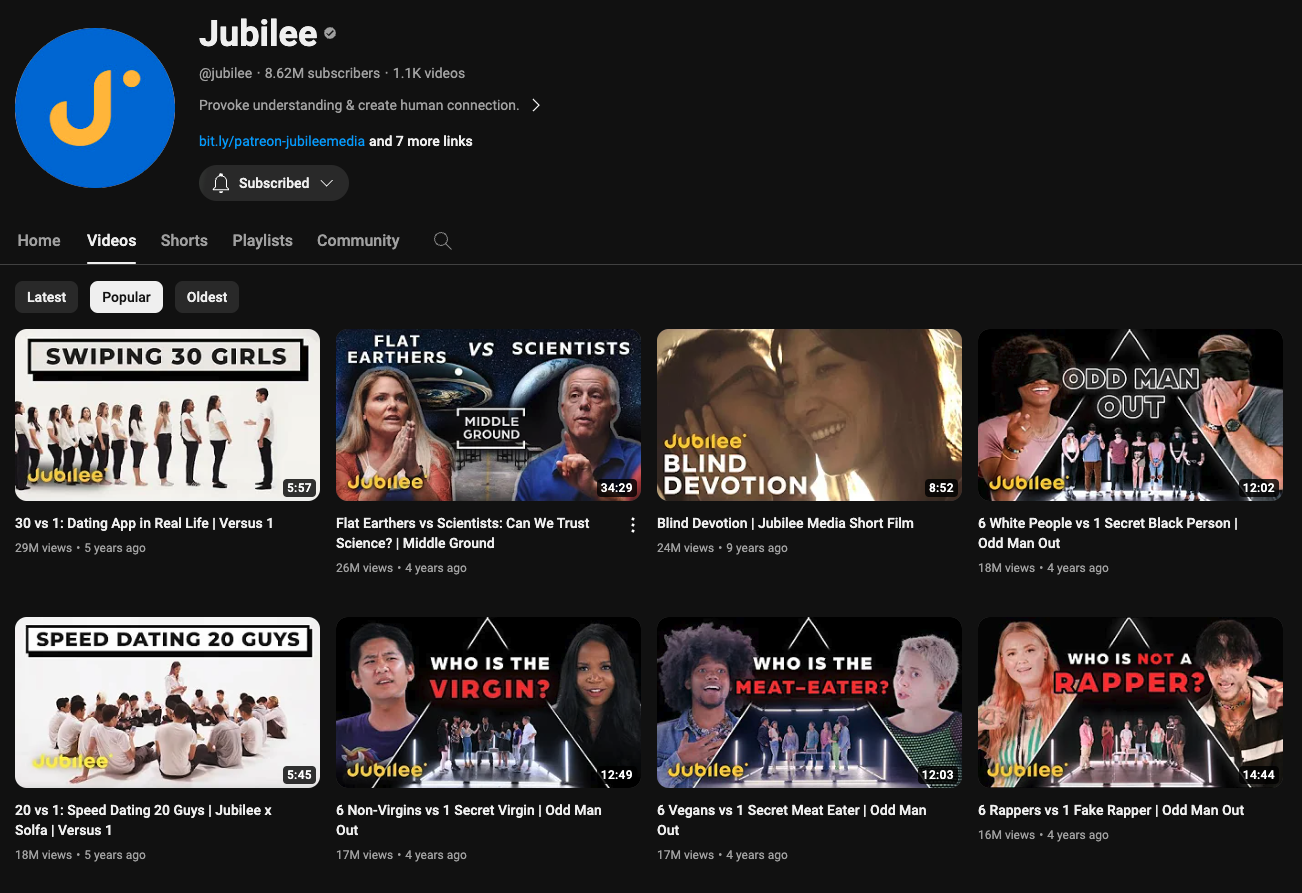Go to the Playlists tab
Viewport: 1302px width, 893px height.
(x=262, y=240)
